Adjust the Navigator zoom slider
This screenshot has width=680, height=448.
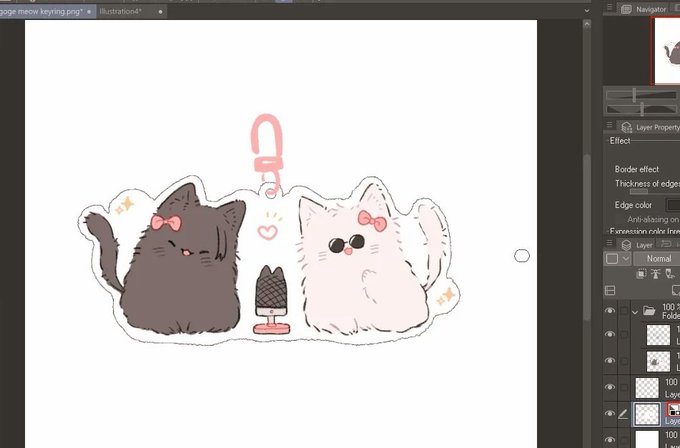642,95
